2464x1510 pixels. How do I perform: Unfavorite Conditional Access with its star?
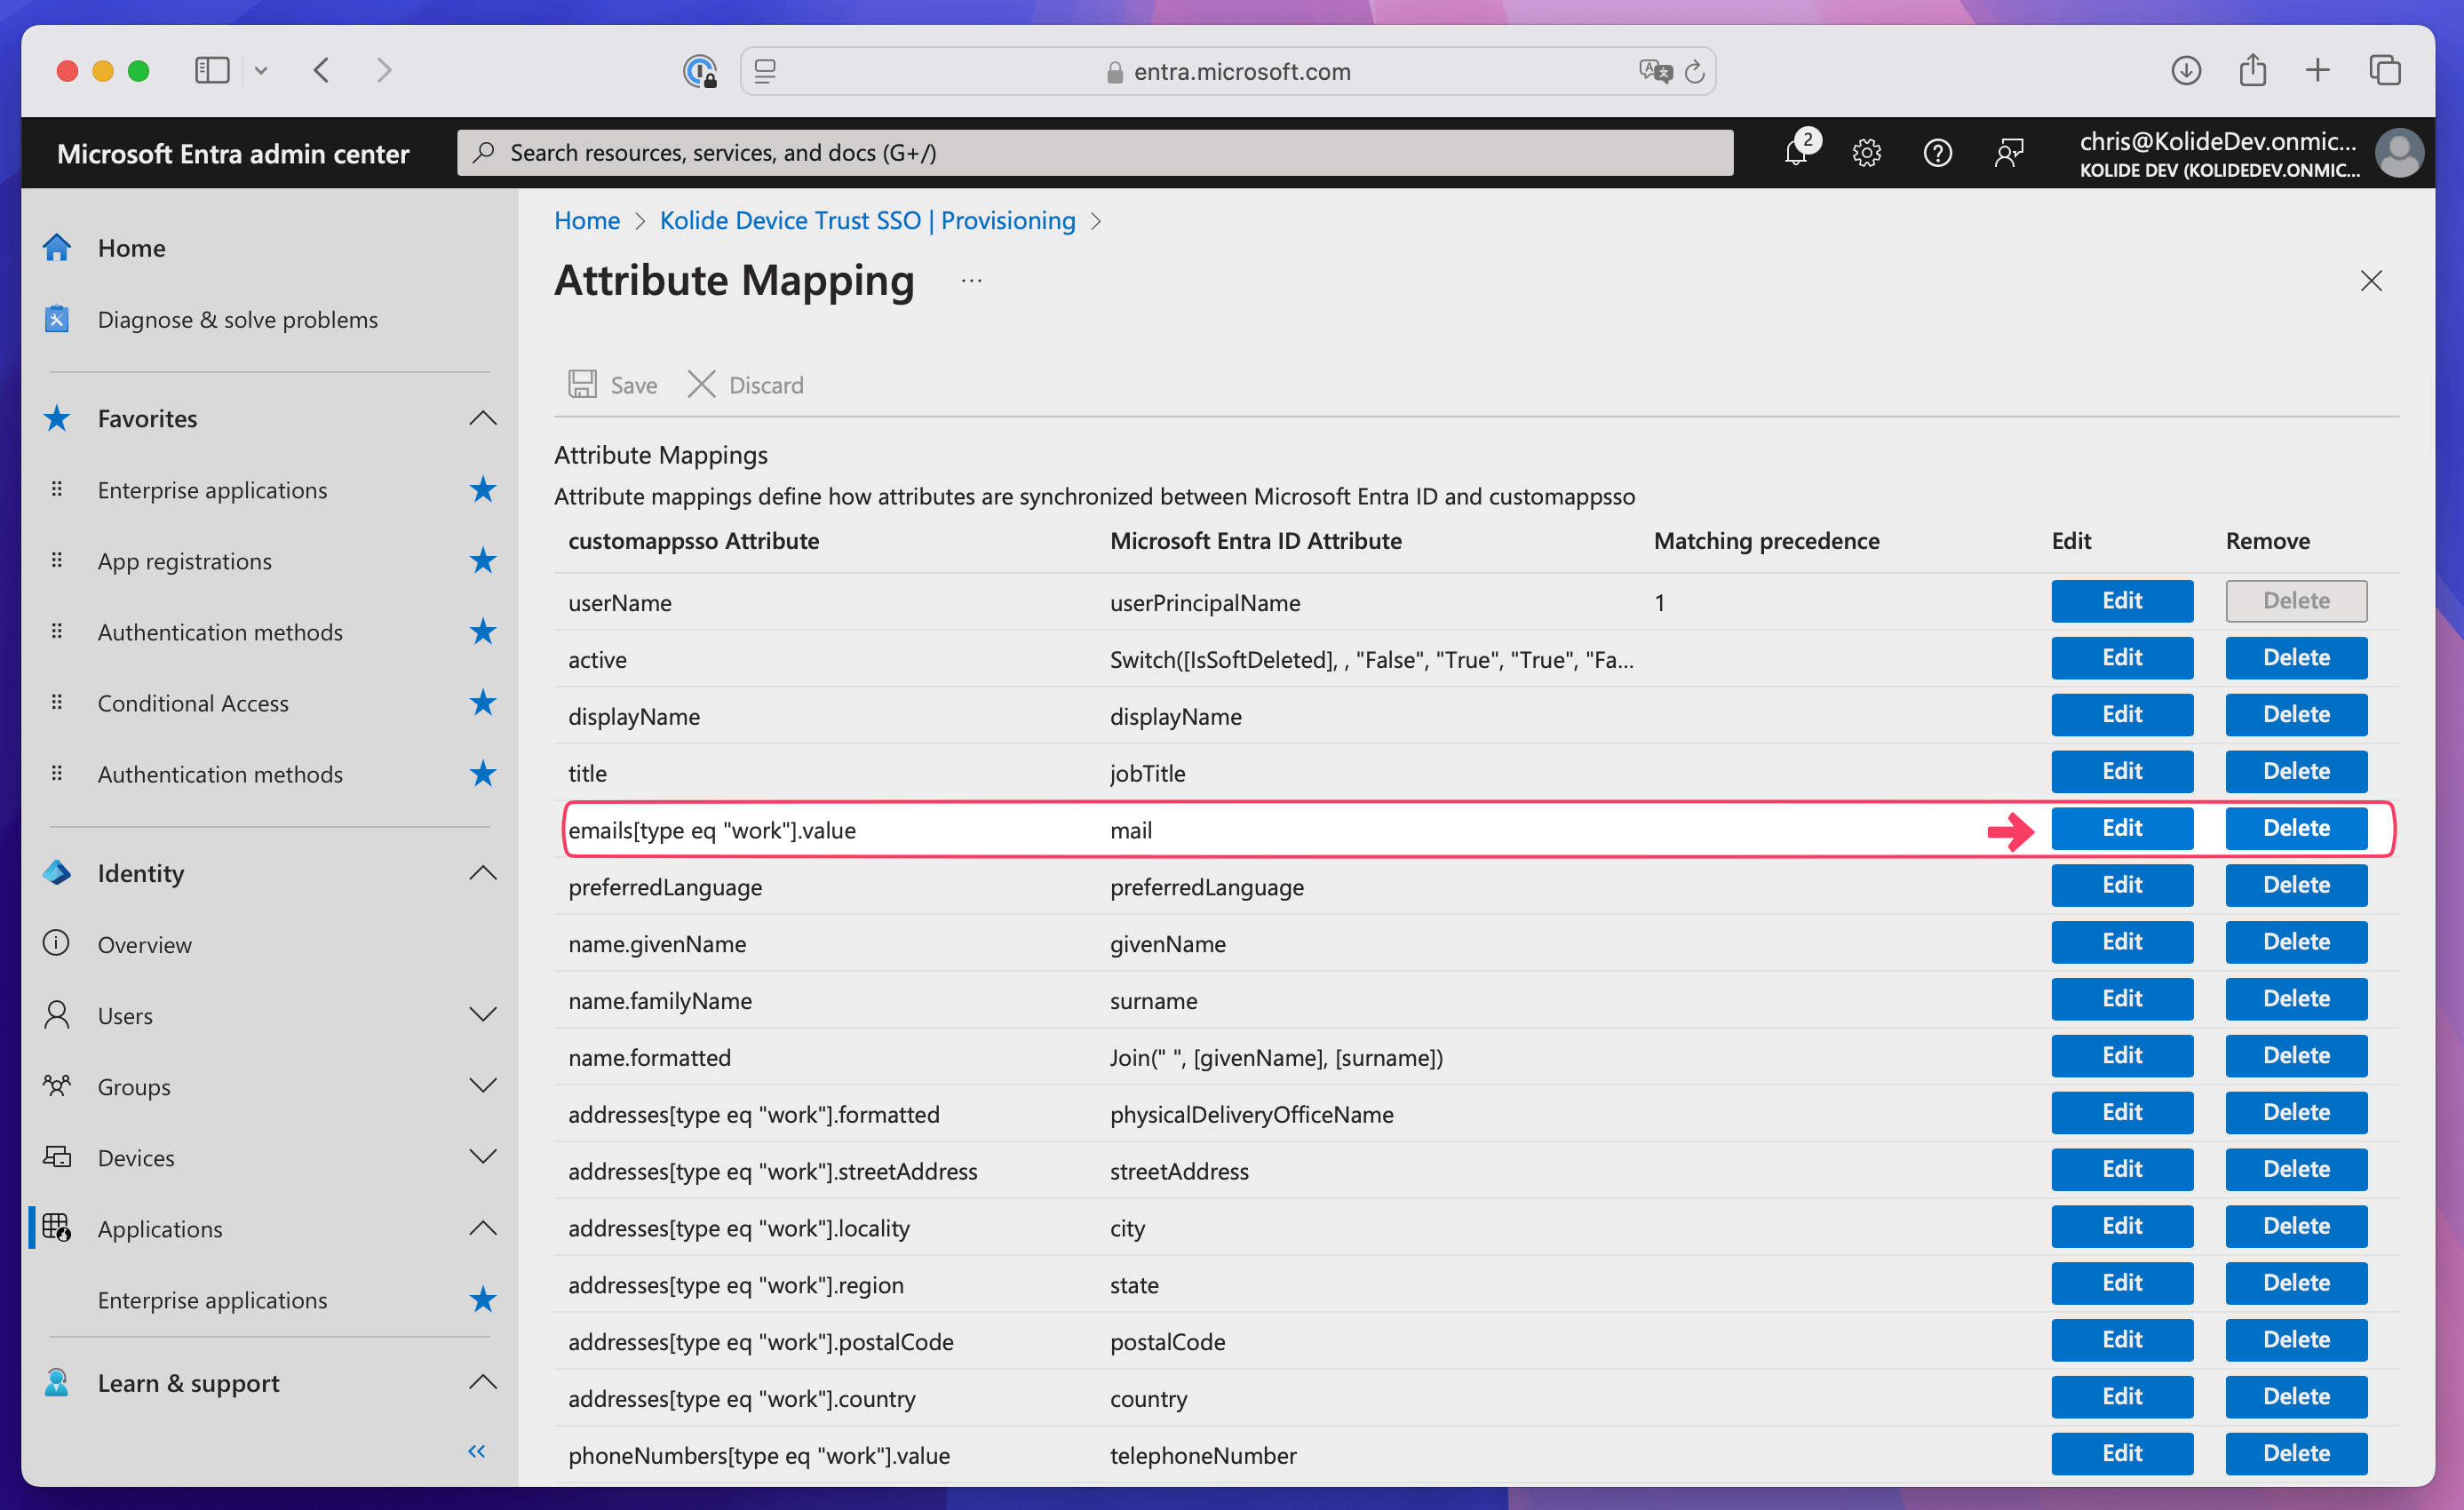coord(483,703)
